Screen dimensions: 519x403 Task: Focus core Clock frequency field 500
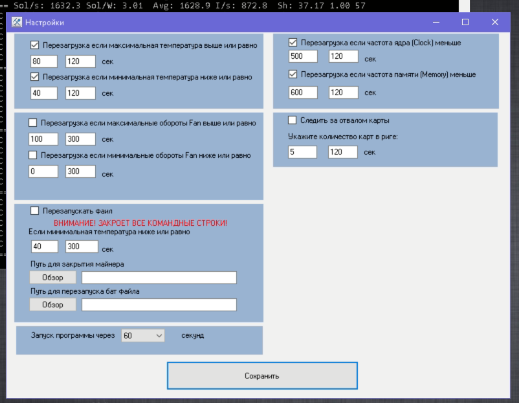point(303,56)
